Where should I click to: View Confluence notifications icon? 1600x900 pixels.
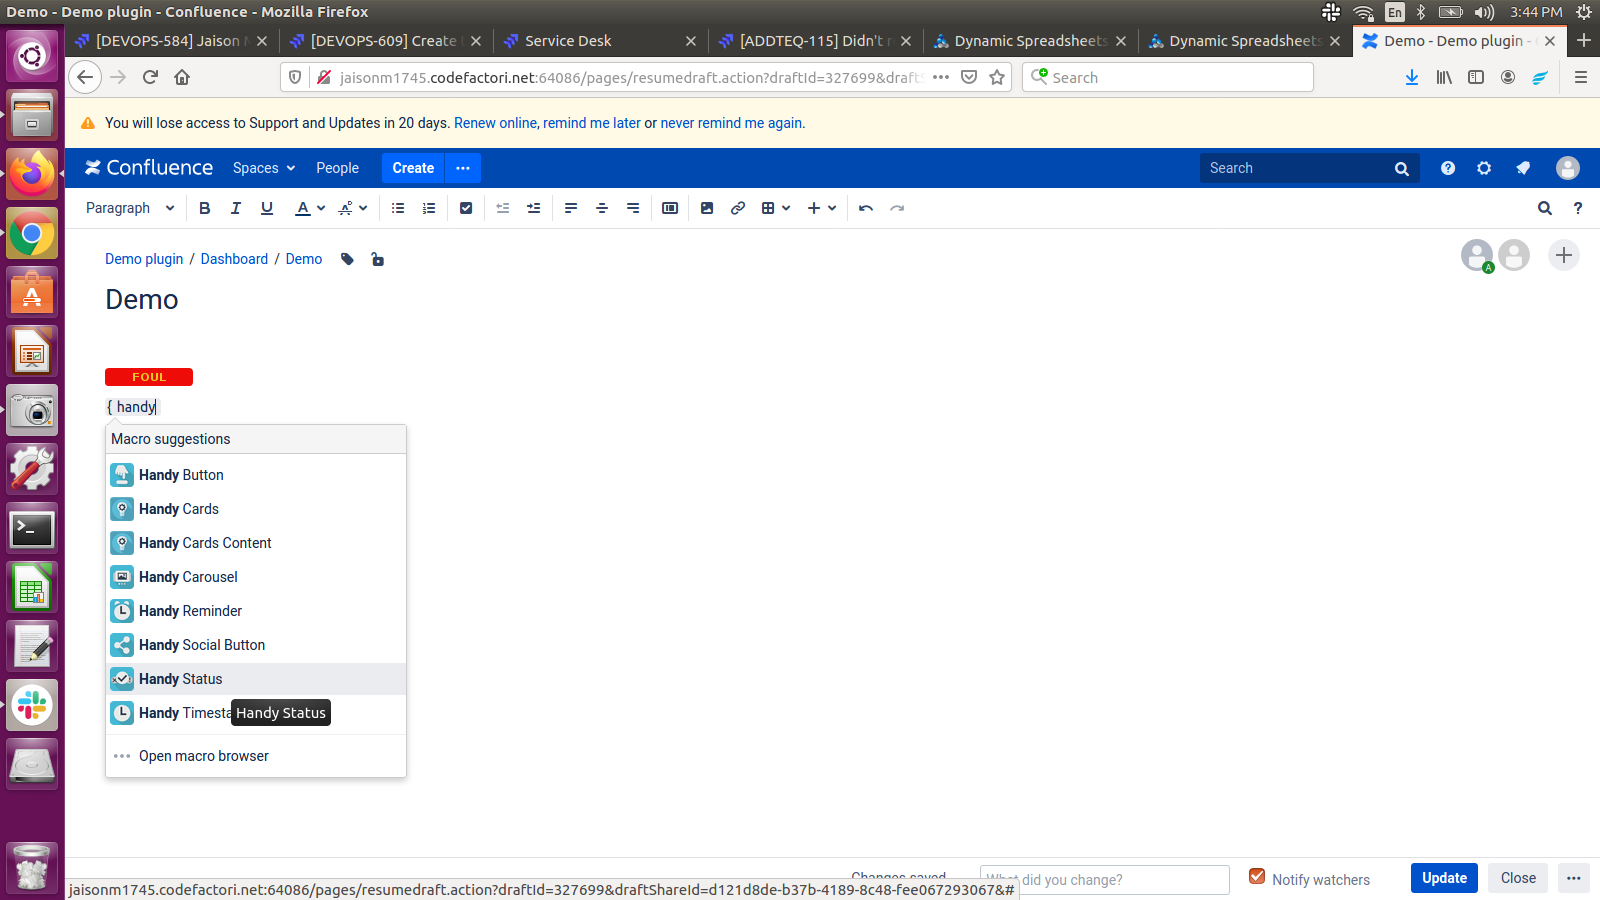click(1523, 168)
